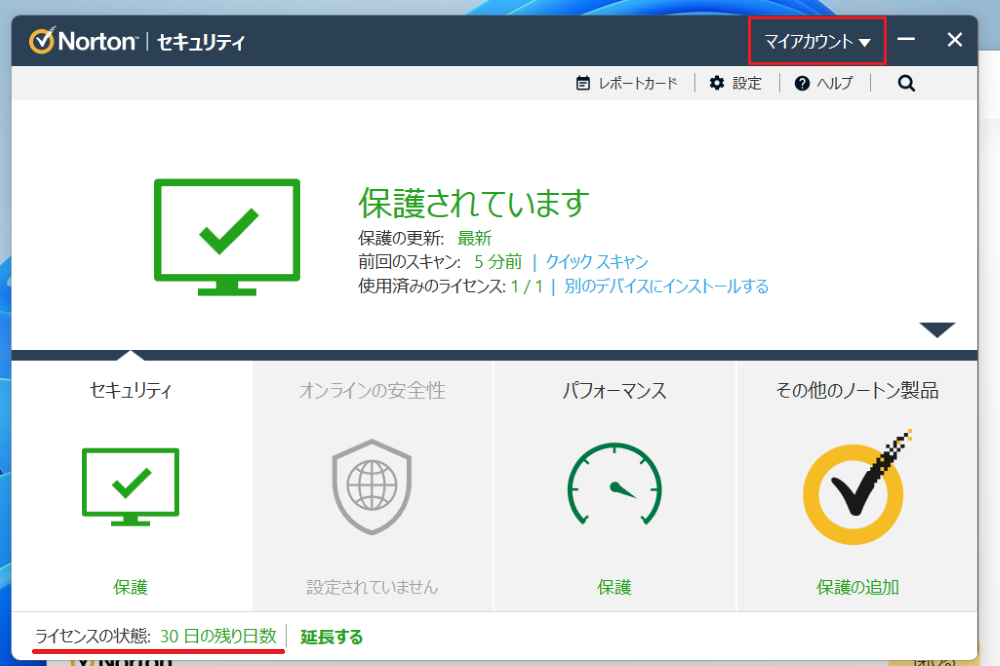
Task: Click the Norton logo in title bar
Action: pos(83,41)
